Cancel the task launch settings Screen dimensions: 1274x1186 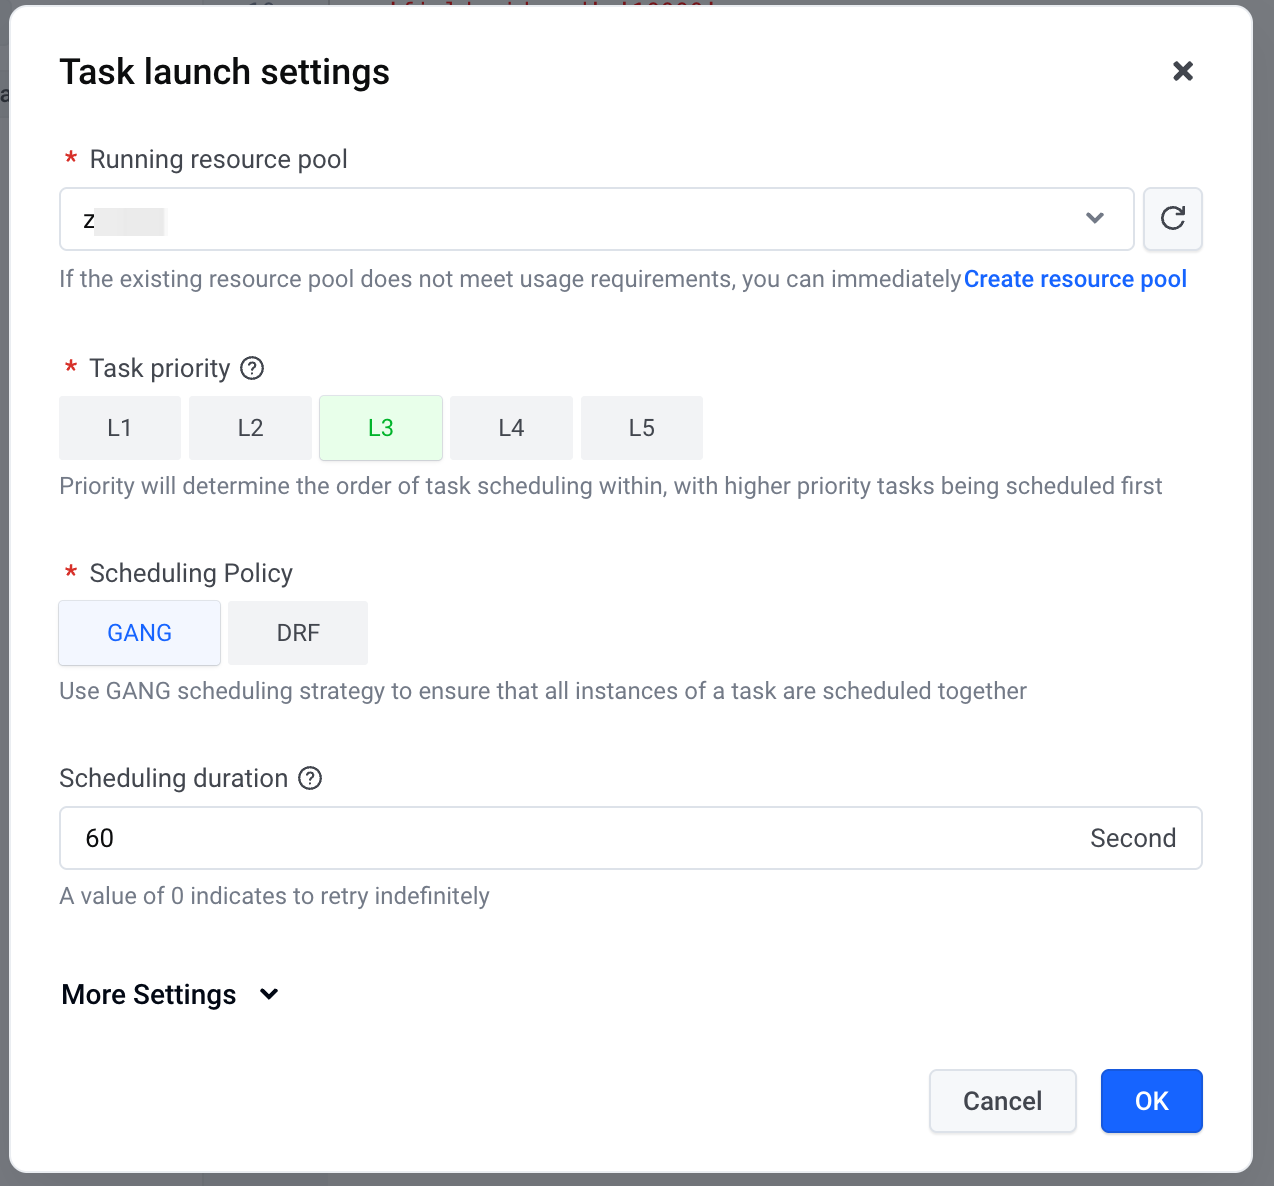click(x=1002, y=1101)
